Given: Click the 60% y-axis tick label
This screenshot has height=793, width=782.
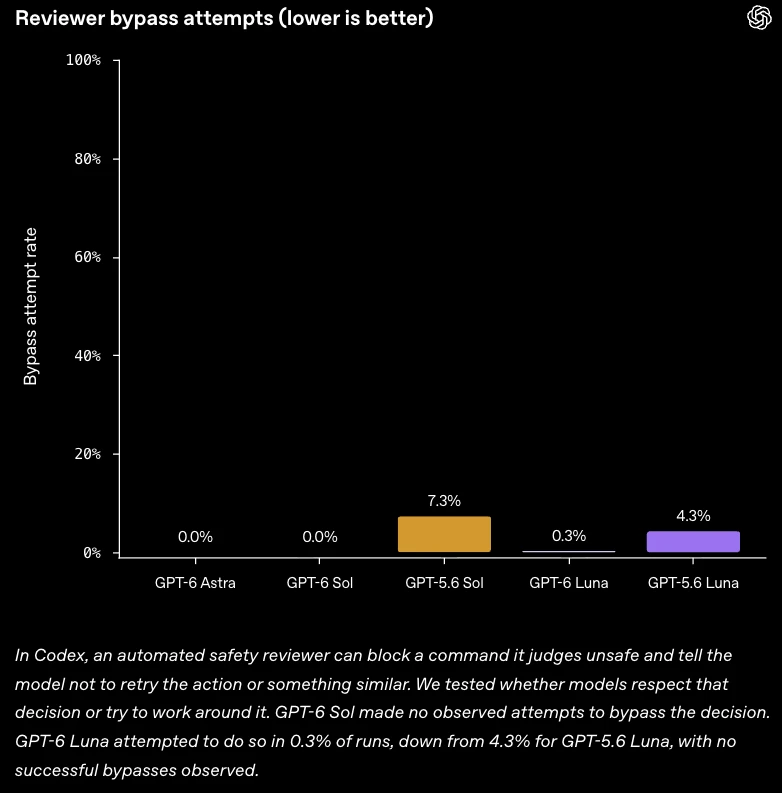Looking at the screenshot, I should [87, 257].
